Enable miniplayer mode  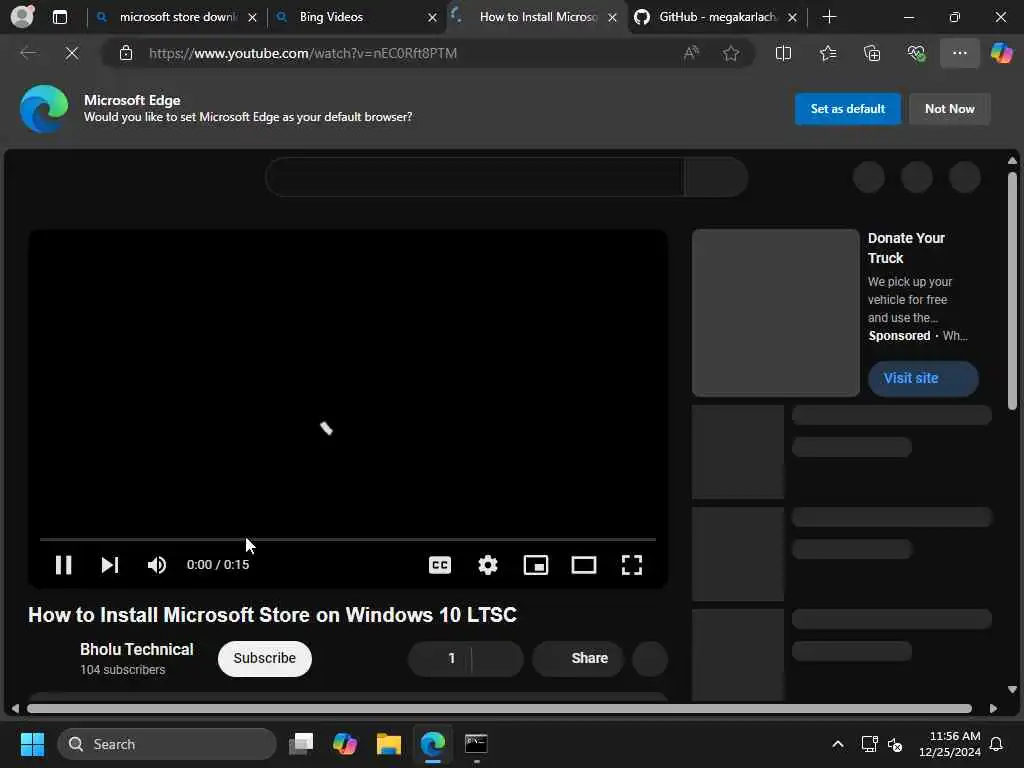point(536,565)
